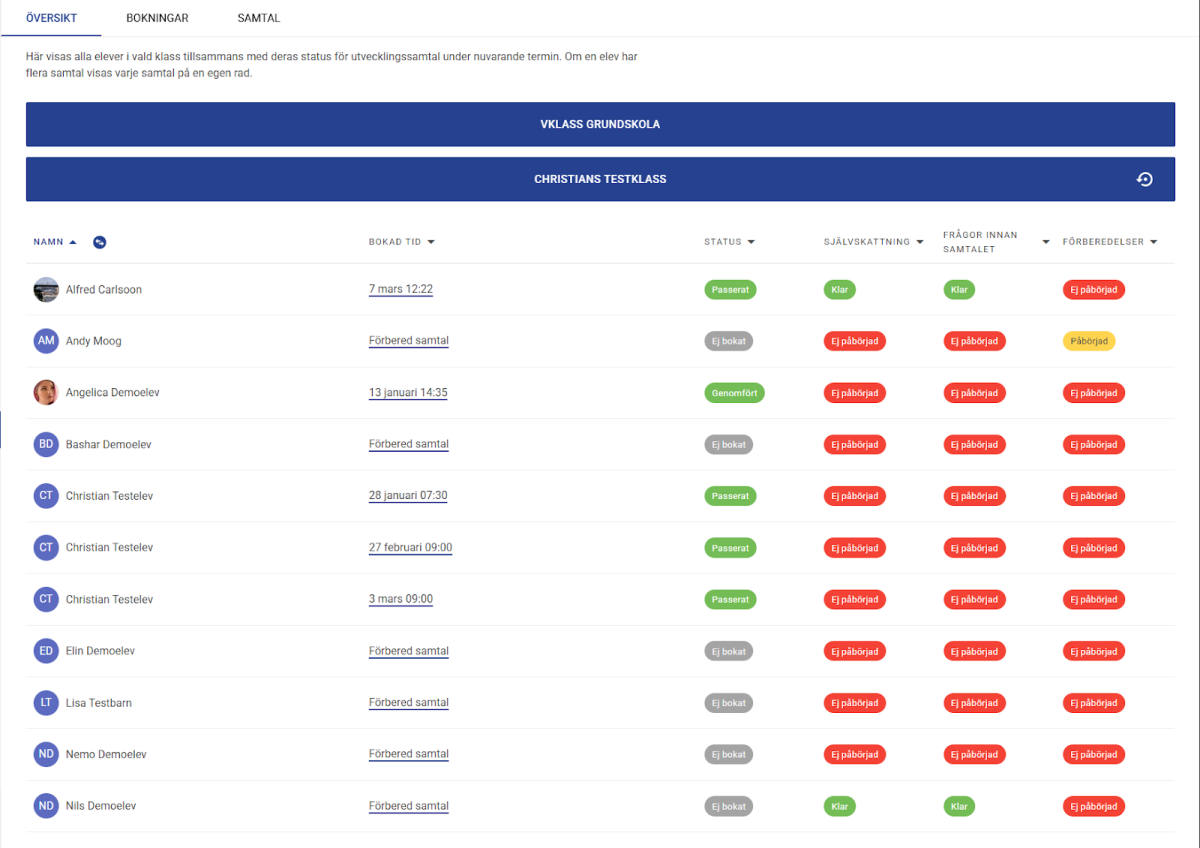The width and height of the screenshot is (1200, 848).
Task: Click the BD avatar for Bashar Demoelev
Action: [46, 444]
